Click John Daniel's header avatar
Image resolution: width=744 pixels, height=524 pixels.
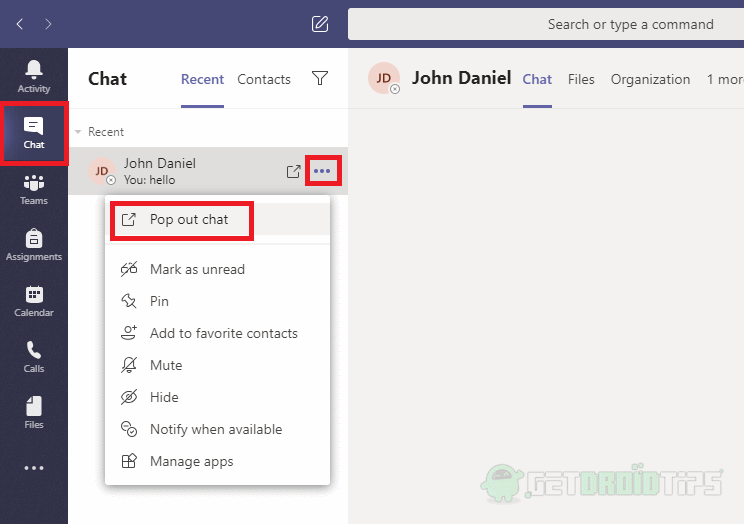click(x=383, y=78)
